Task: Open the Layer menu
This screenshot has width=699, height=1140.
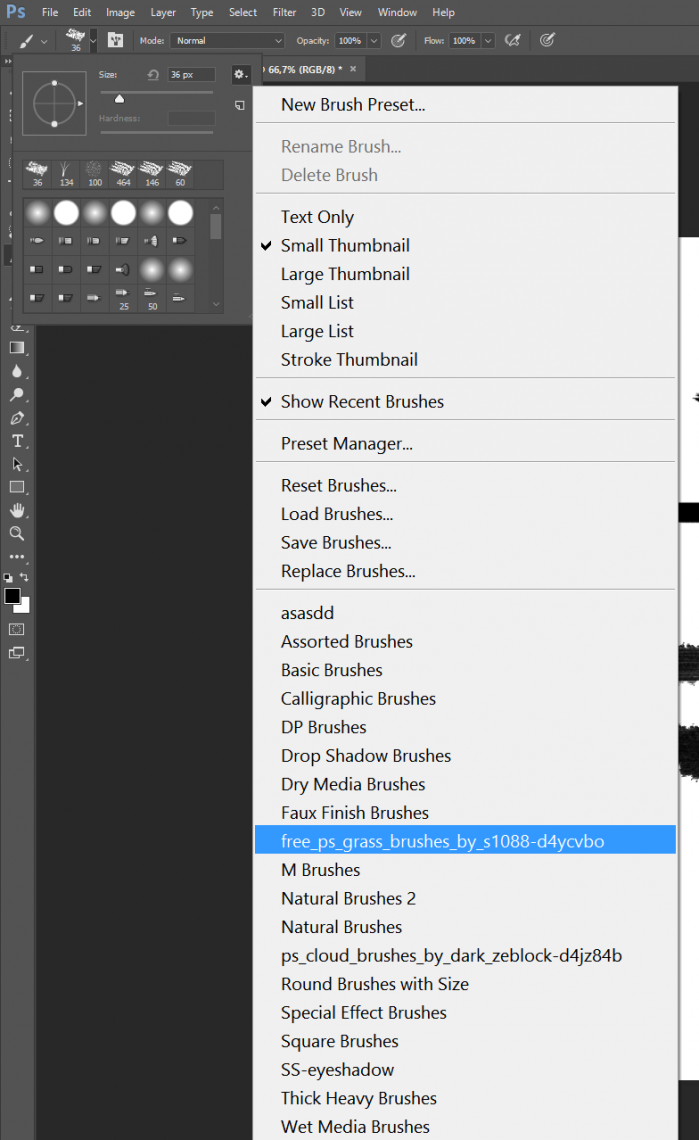Action: [163, 12]
